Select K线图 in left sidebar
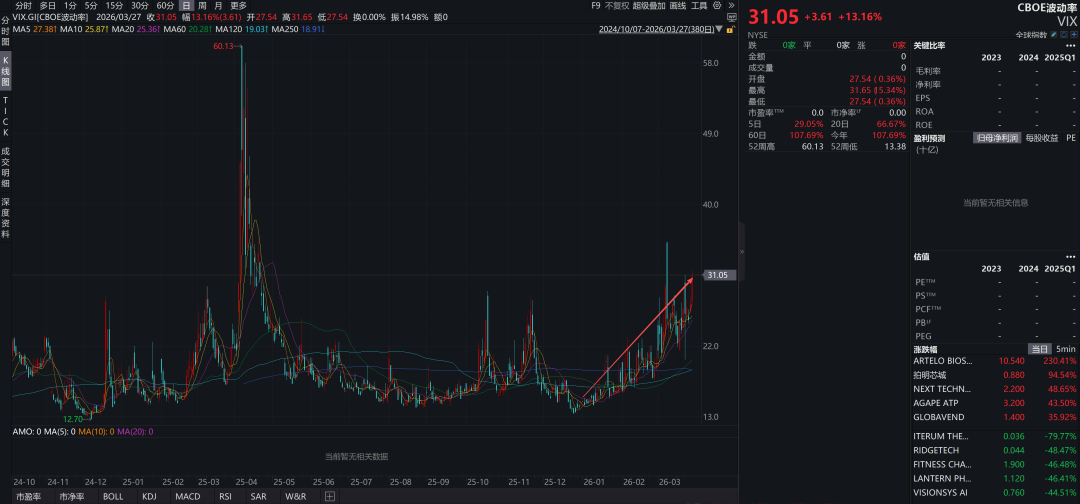The height and width of the screenshot is (504, 1080). coord(6,71)
